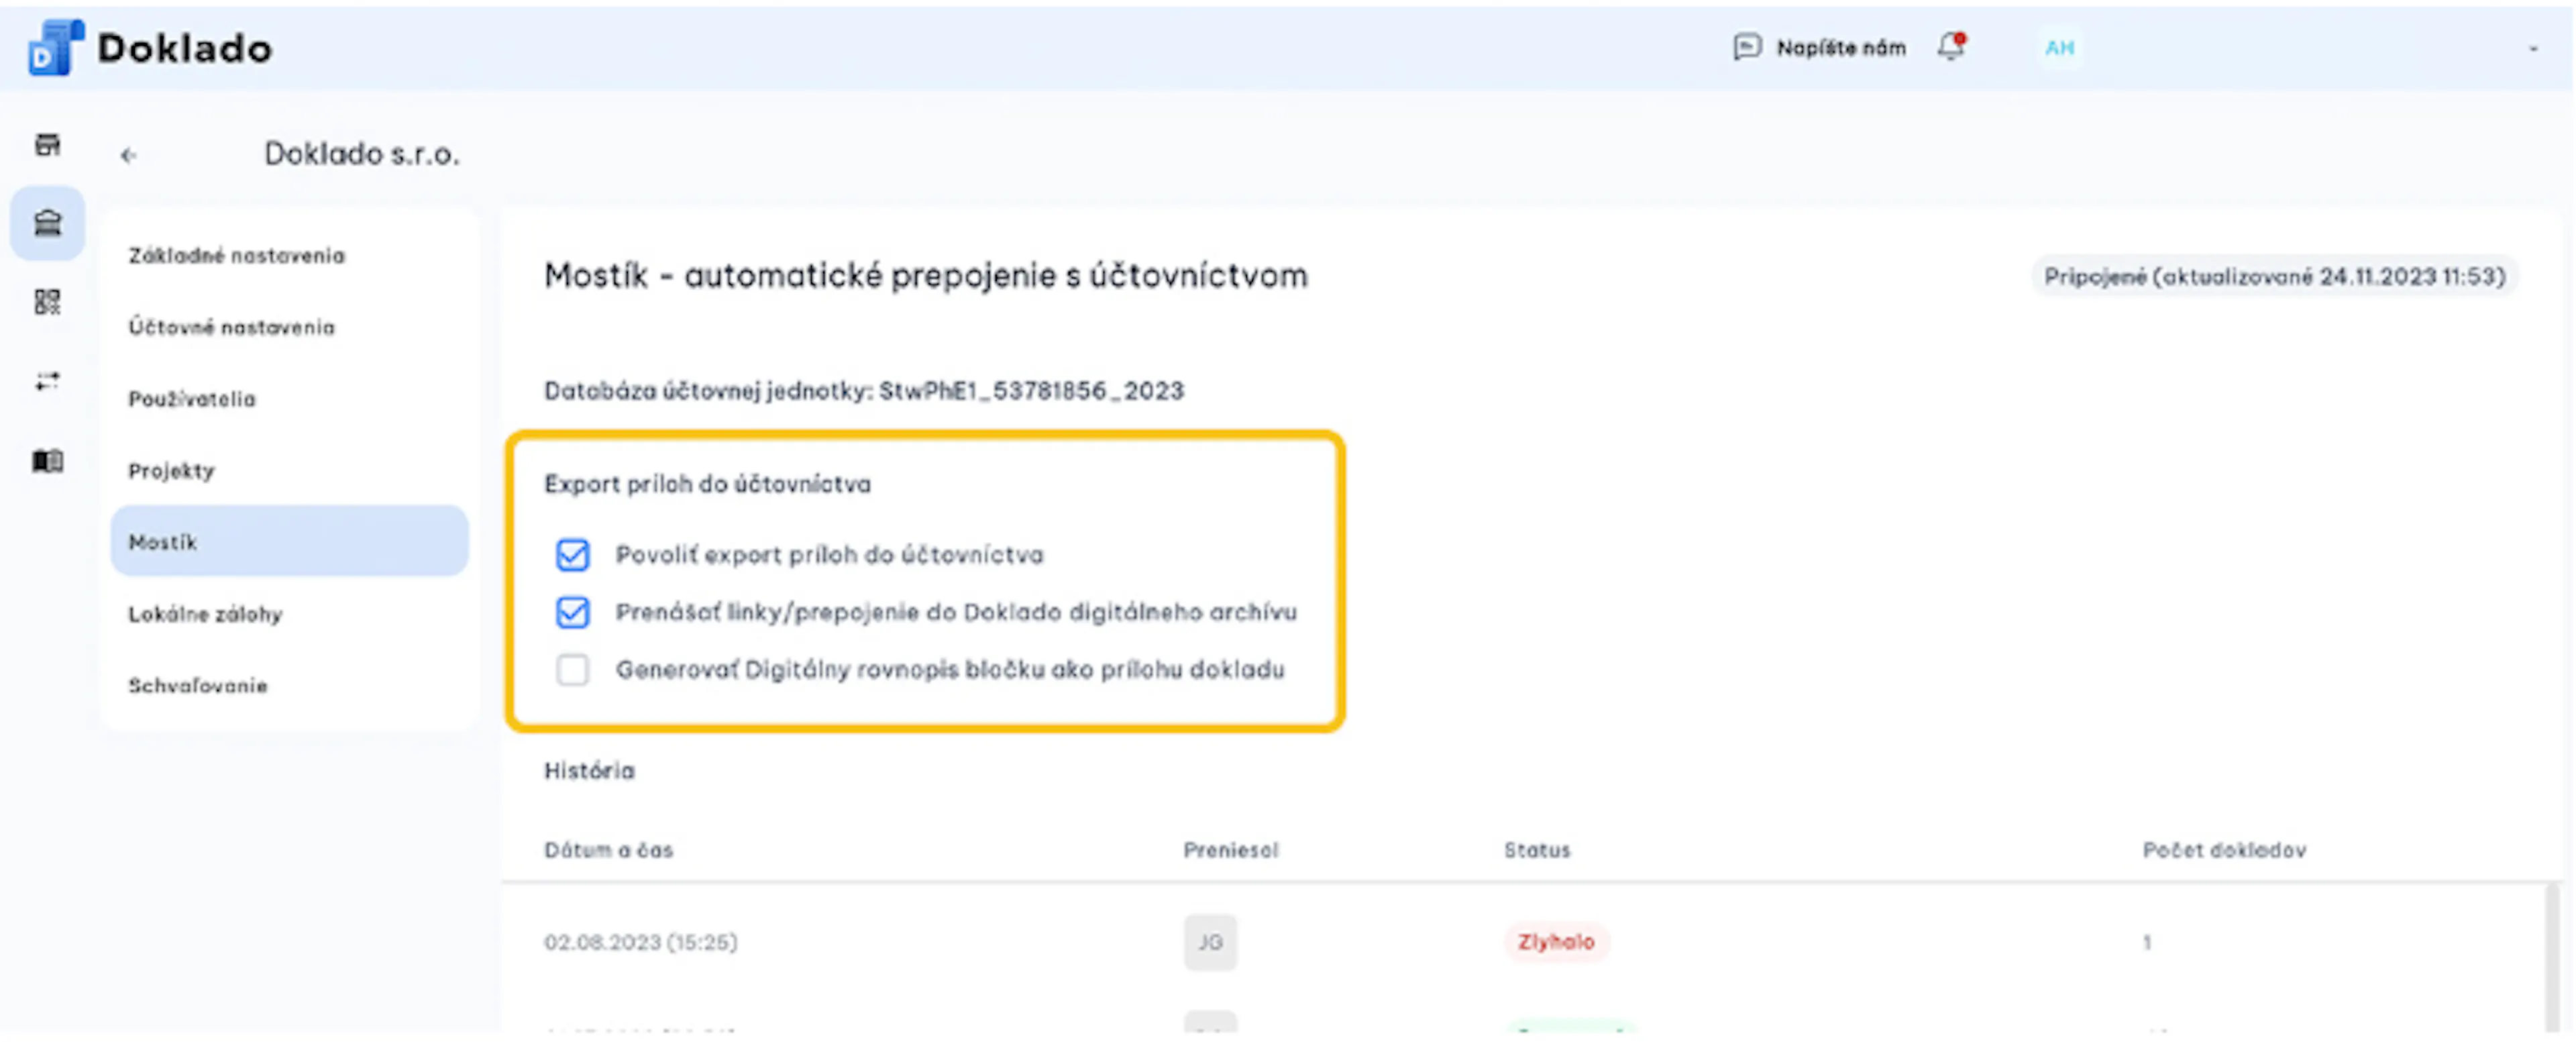The height and width of the screenshot is (1042, 2576).
Task: Click the Export príloh do účtovníctva label
Action: click(x=707, y=484)
